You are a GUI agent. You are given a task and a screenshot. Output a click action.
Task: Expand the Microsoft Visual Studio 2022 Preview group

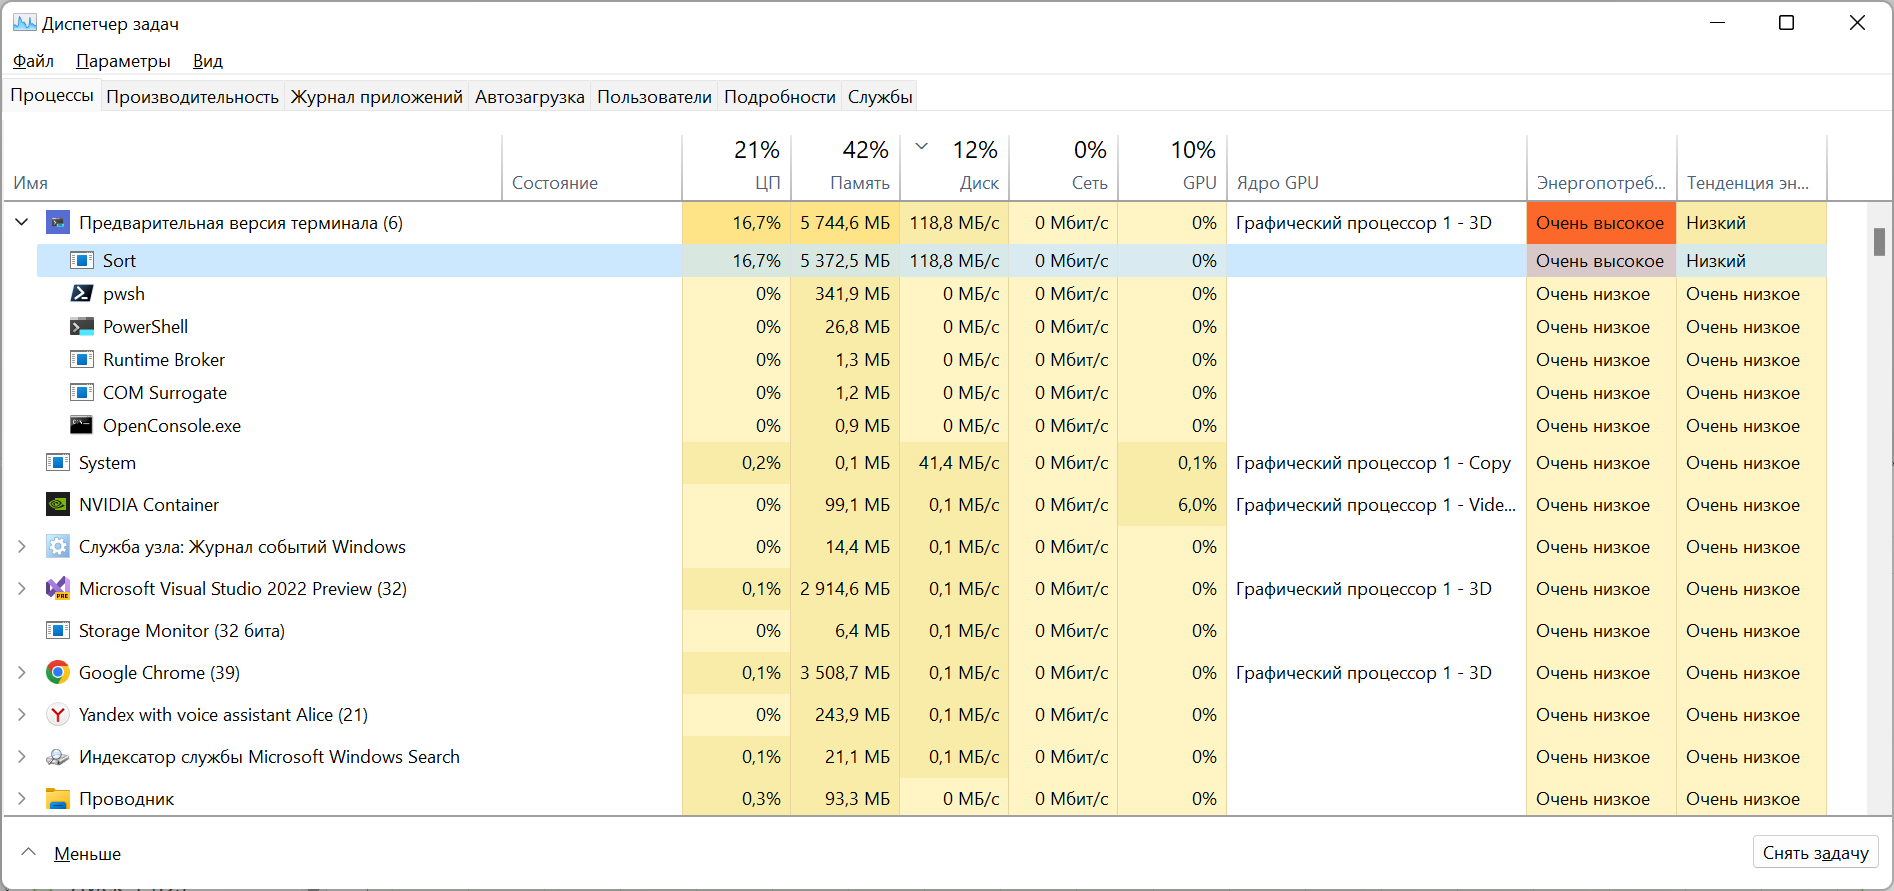(x=22, y=588)
